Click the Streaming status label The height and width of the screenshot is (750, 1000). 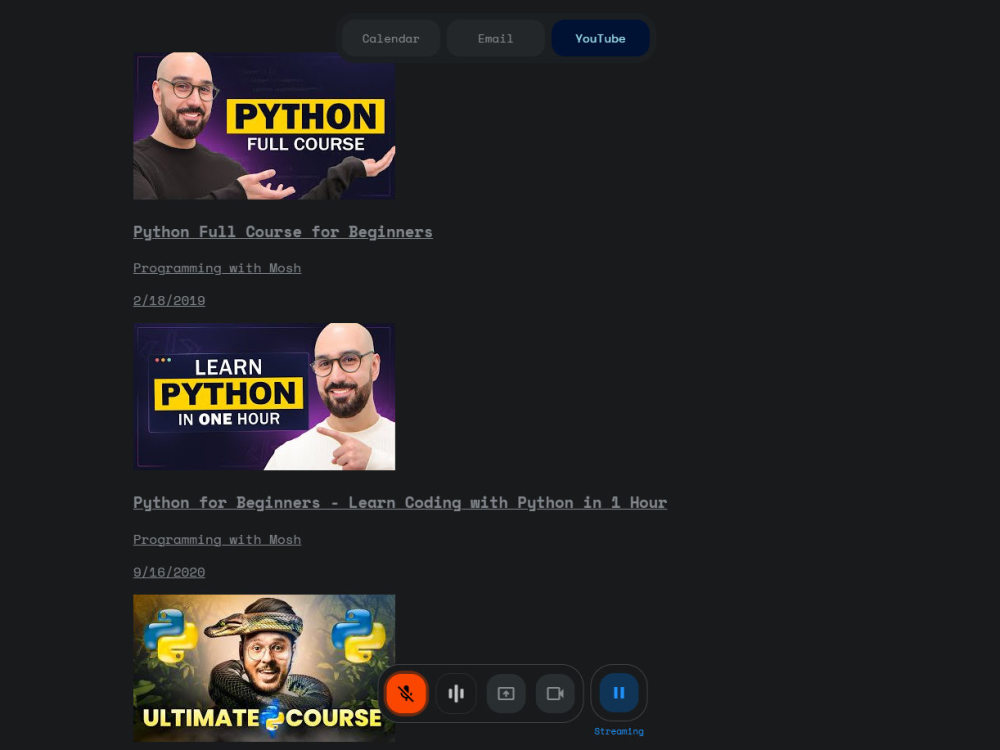pos(619,732)
